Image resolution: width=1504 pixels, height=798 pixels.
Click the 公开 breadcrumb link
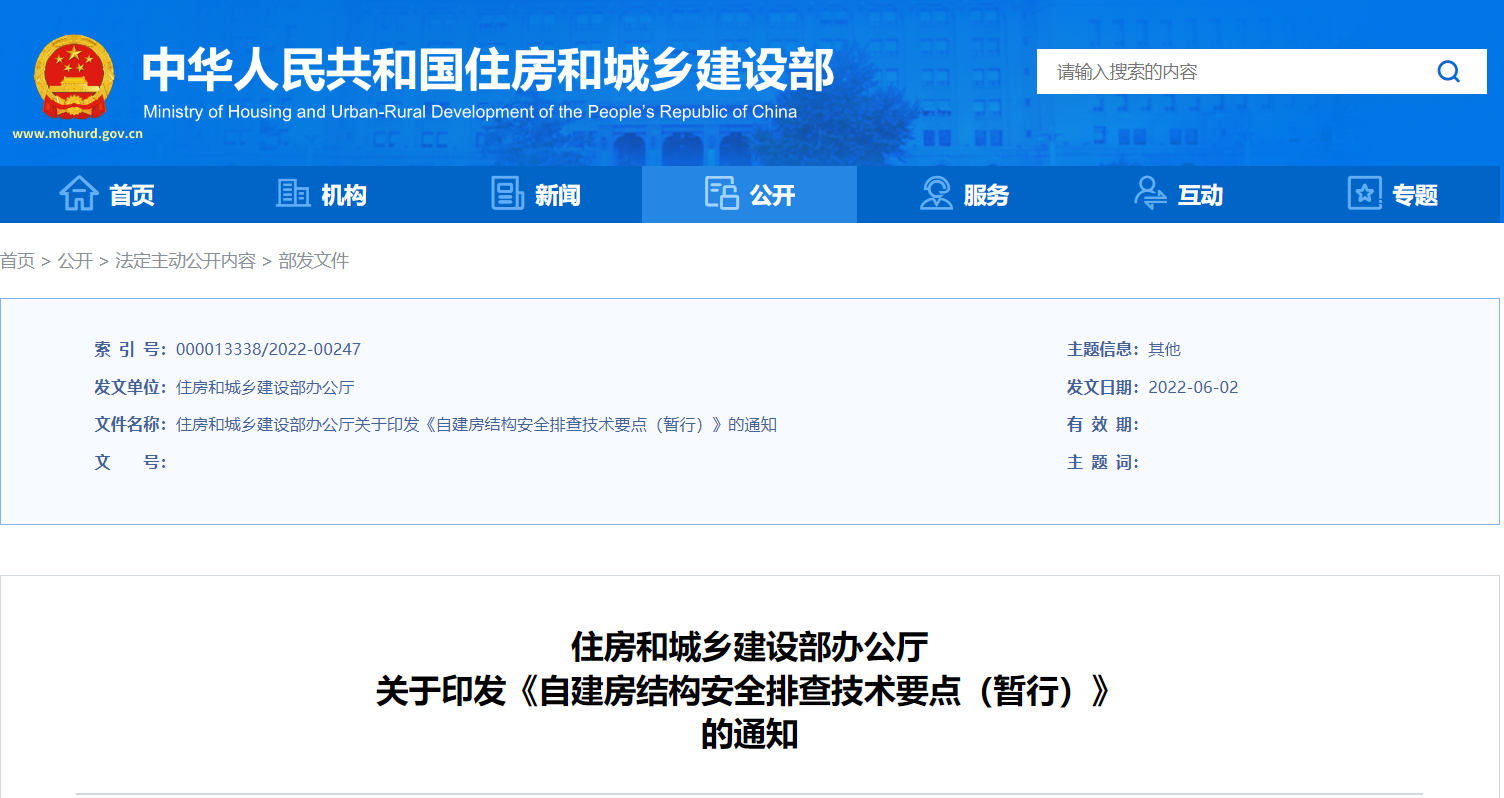coord(75,261)
